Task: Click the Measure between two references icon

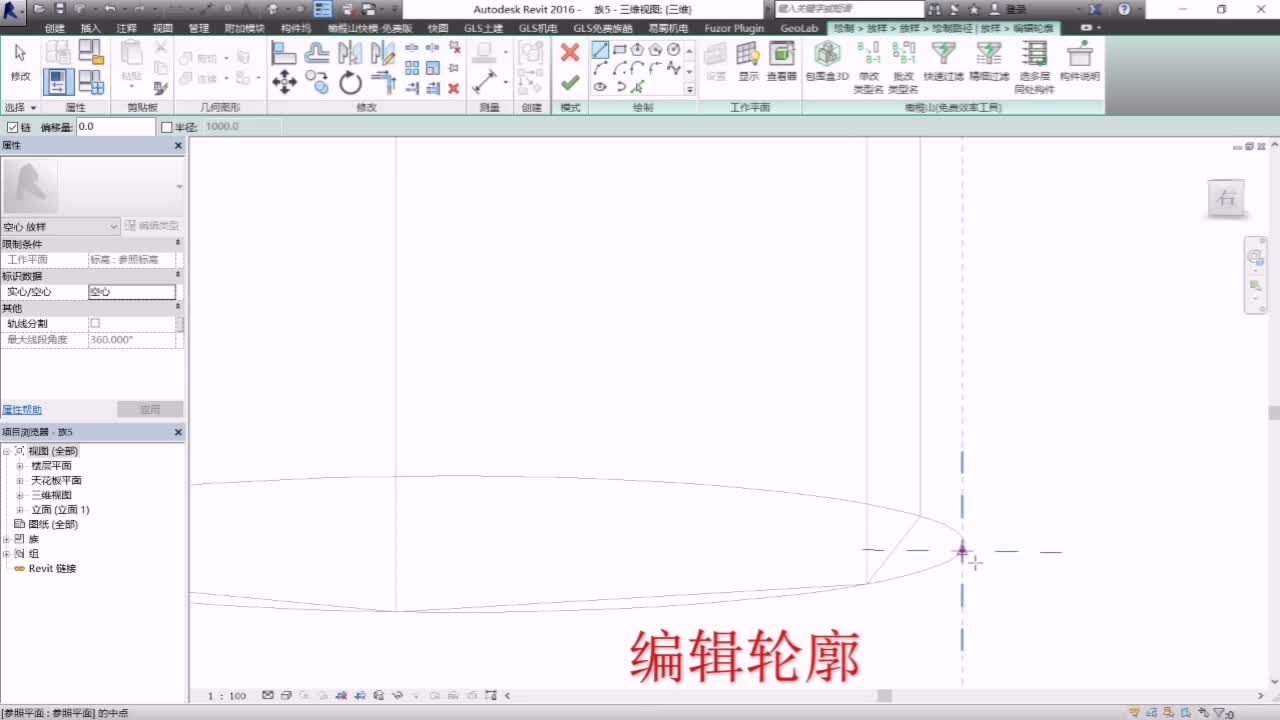Action: [486, 81]
